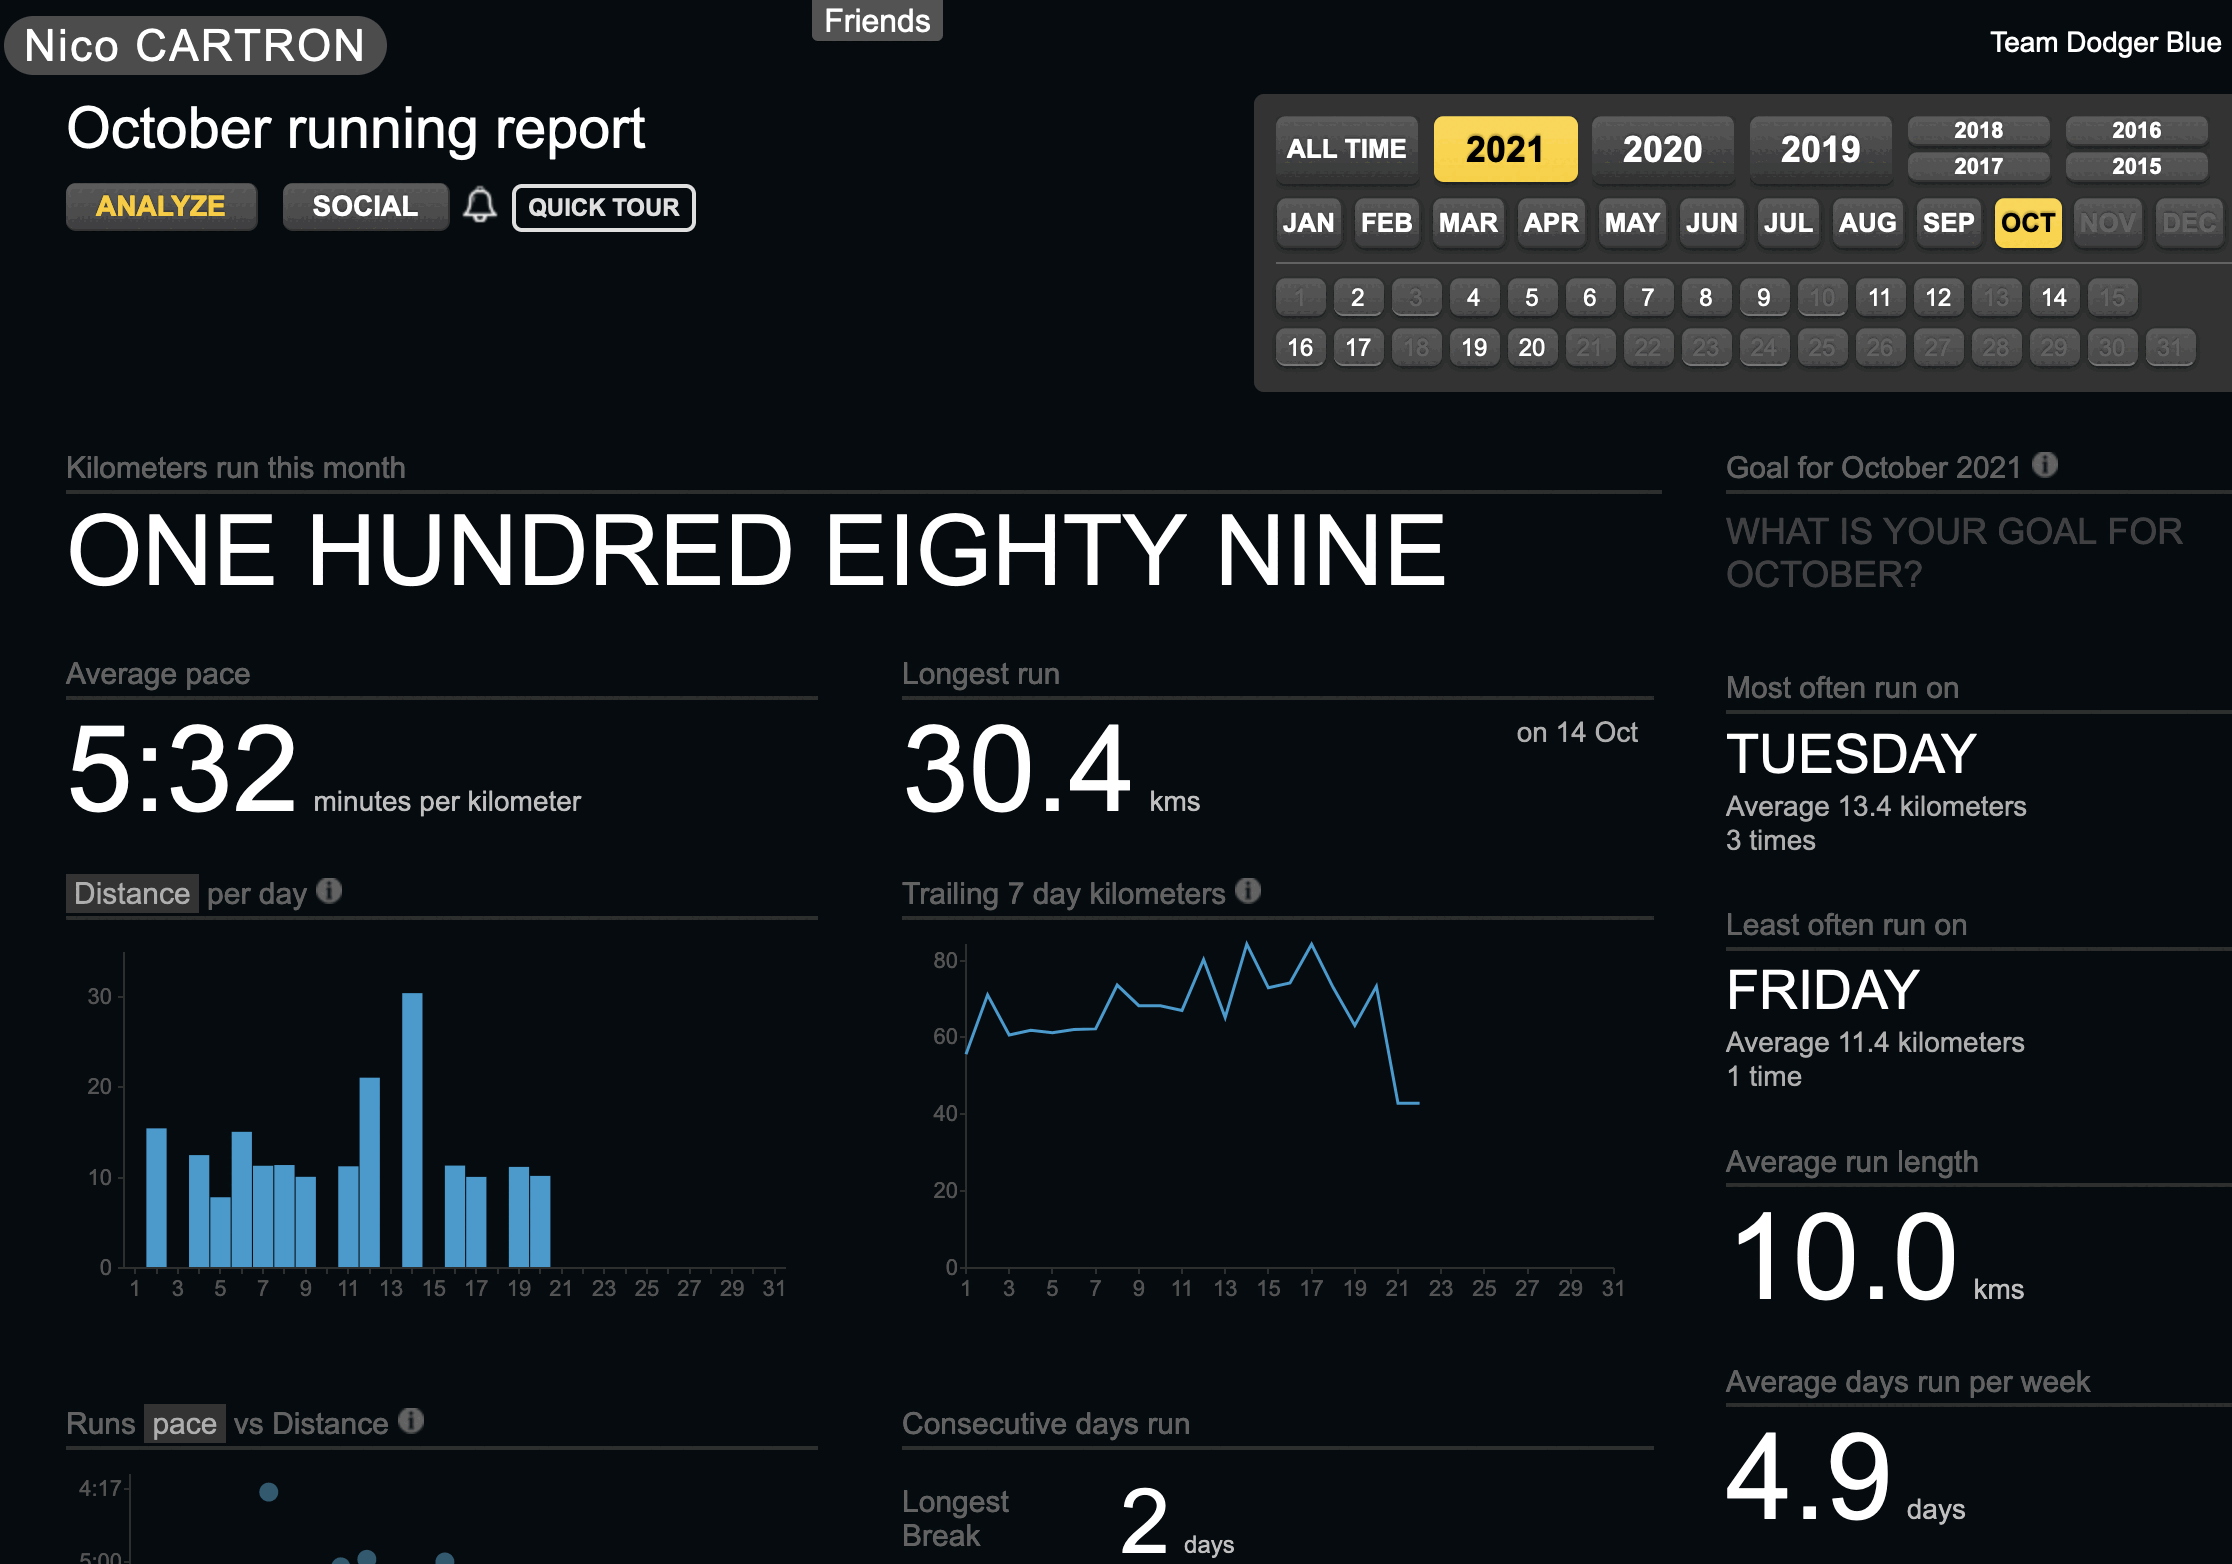Select day 14 in the calendar
2232x1564 pixels.
(2053, 297)
